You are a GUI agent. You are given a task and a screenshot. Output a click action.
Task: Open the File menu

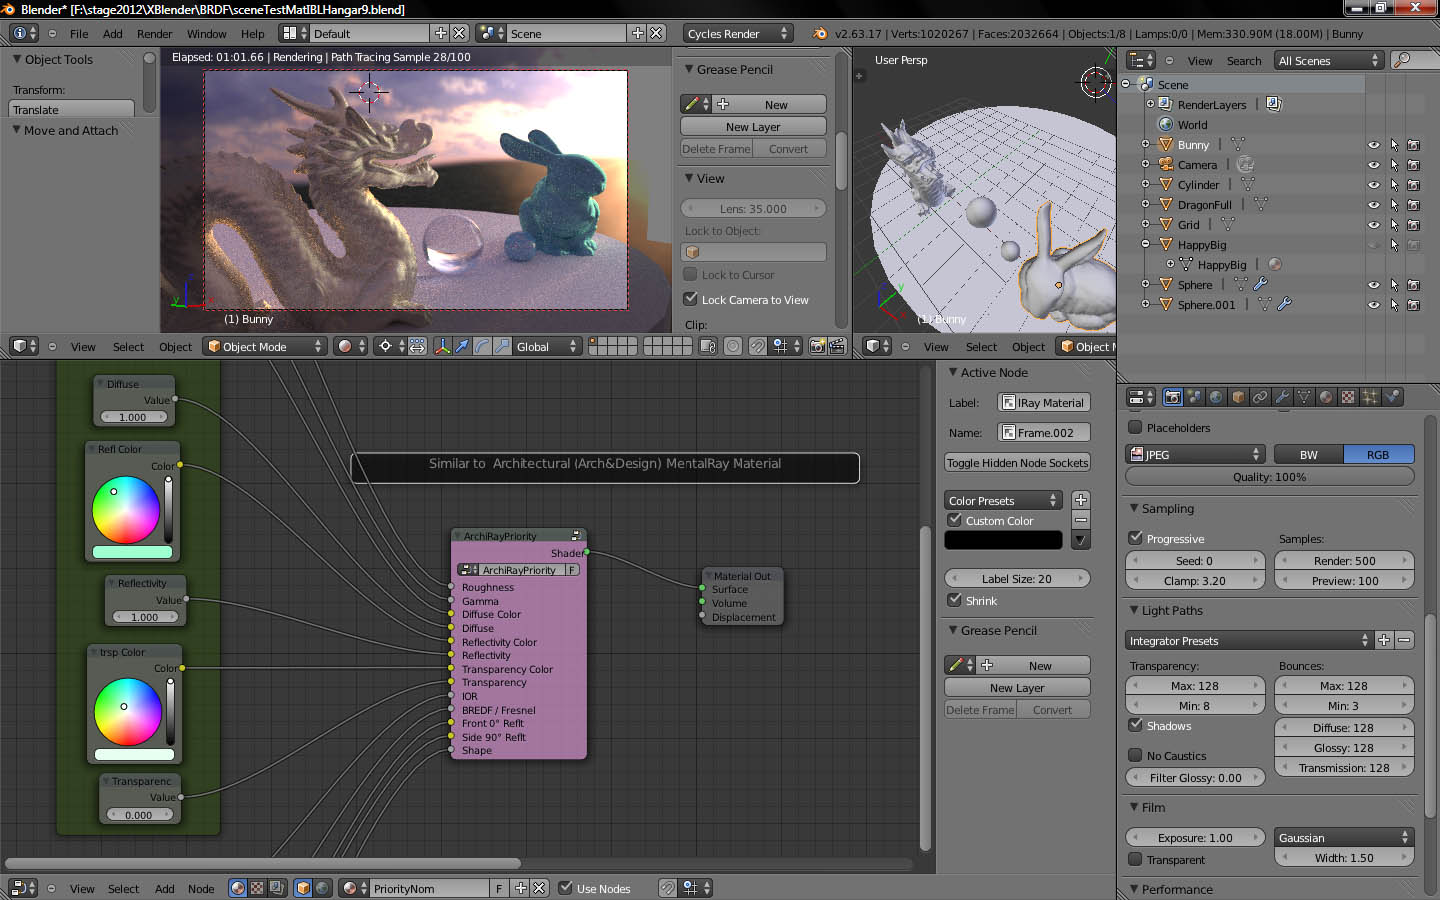pos(79,33)
